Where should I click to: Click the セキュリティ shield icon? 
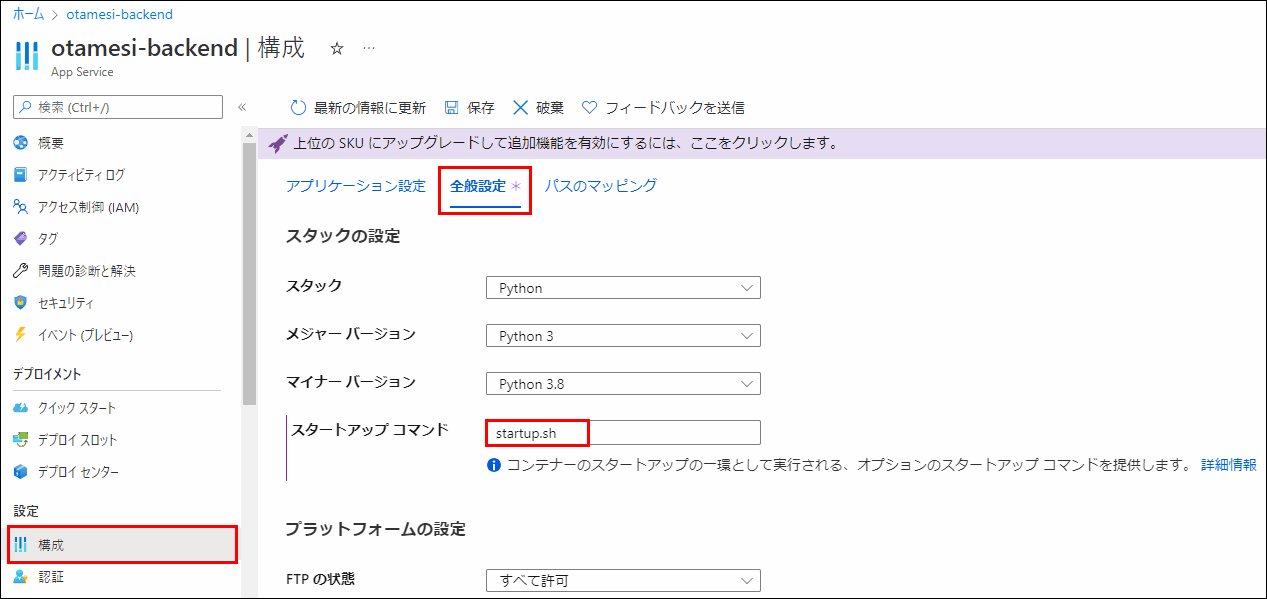click(21, 303)
